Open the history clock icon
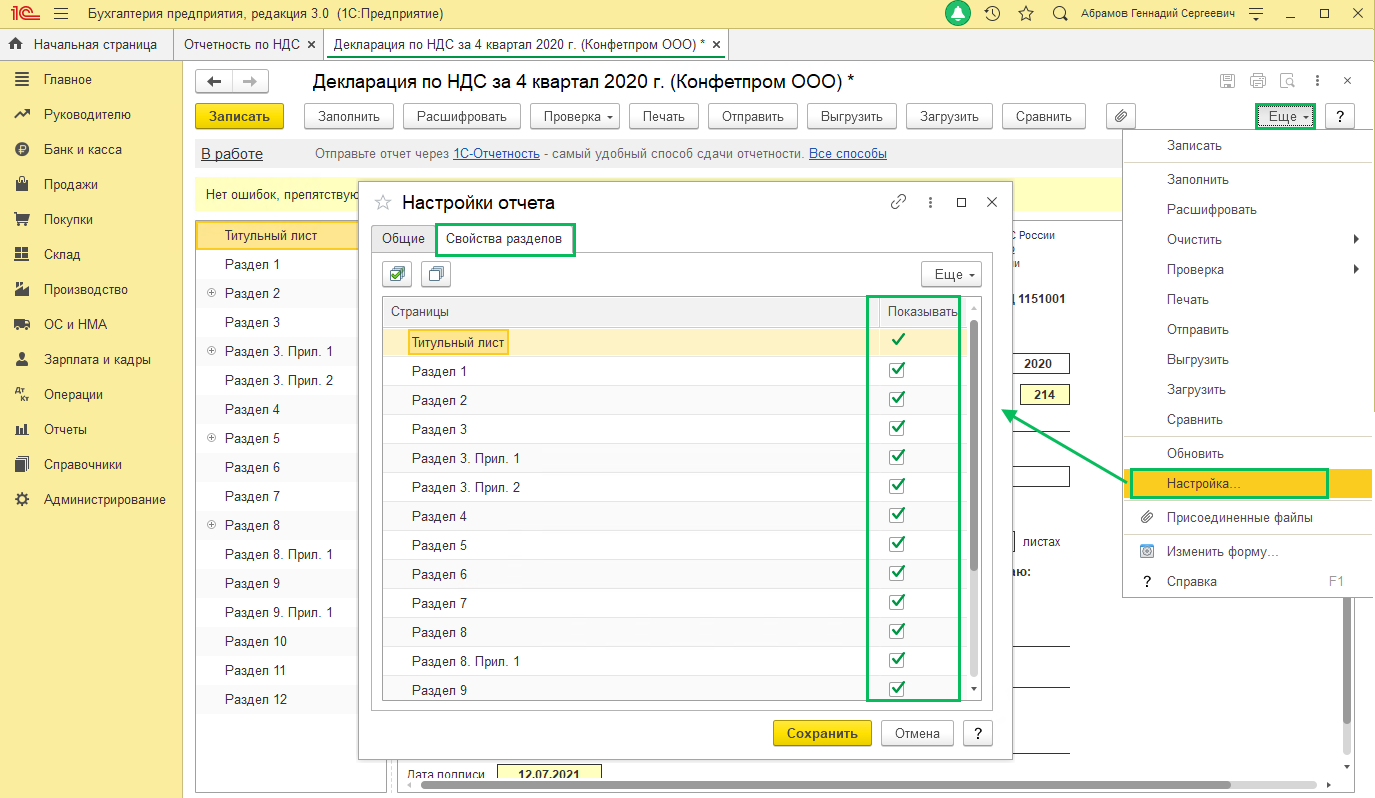Screen dimensions: 1375x798 point(992,14)
